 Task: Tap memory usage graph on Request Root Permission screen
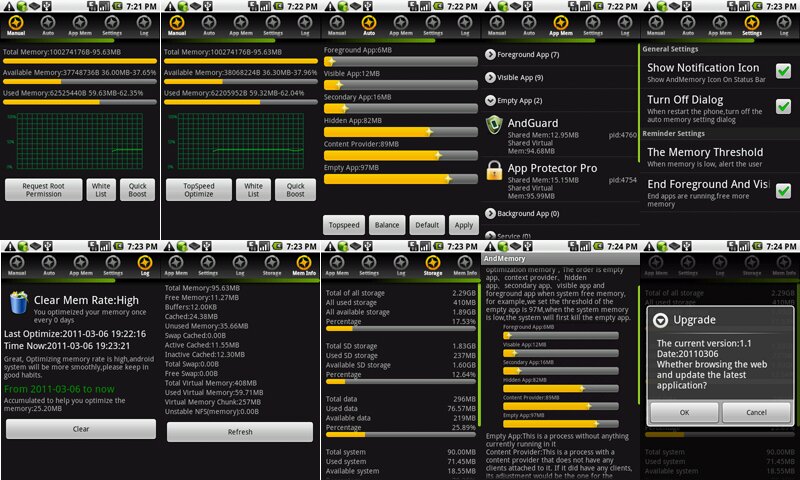(x=80, y=141)
